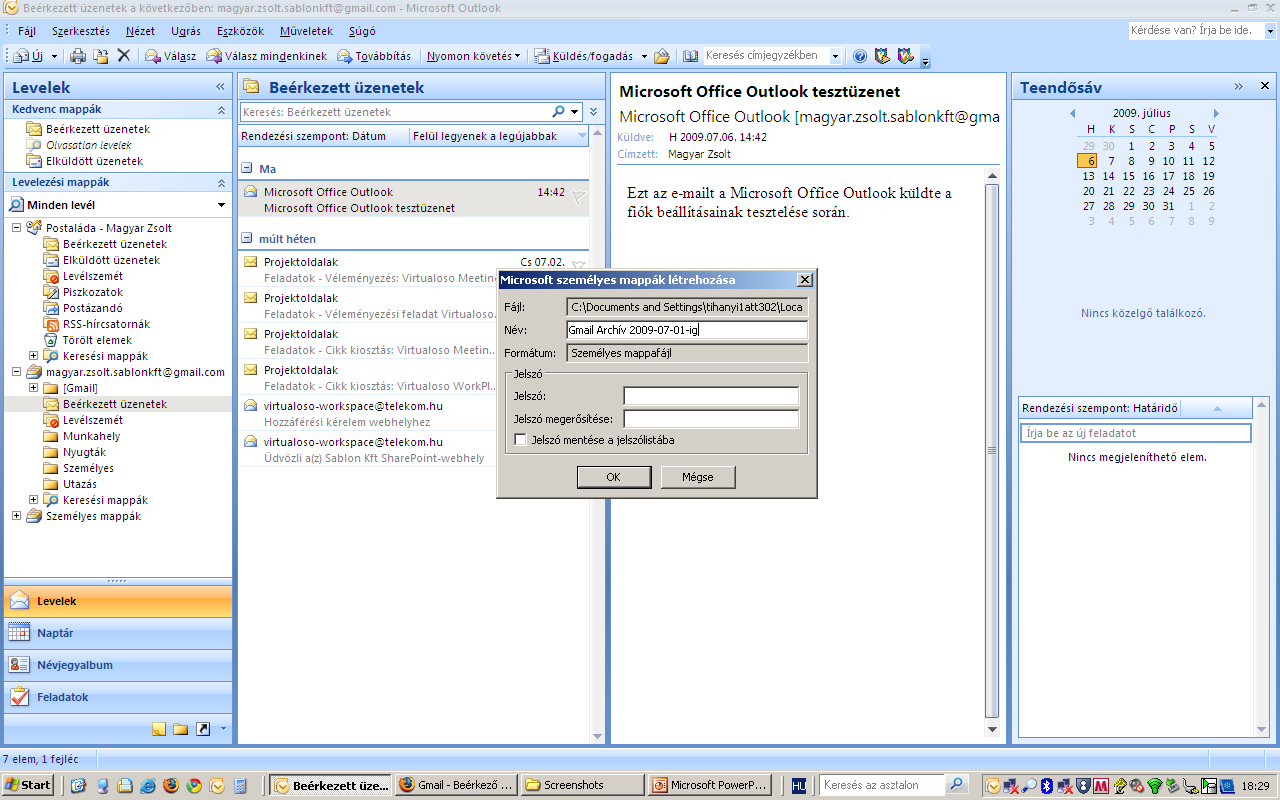Expand the query builder double chevron

click(594, 112)
